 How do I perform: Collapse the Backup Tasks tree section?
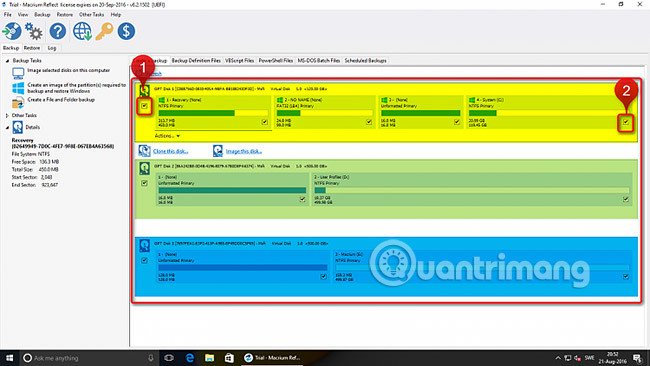pyautogui.click(x=7, y=61)
